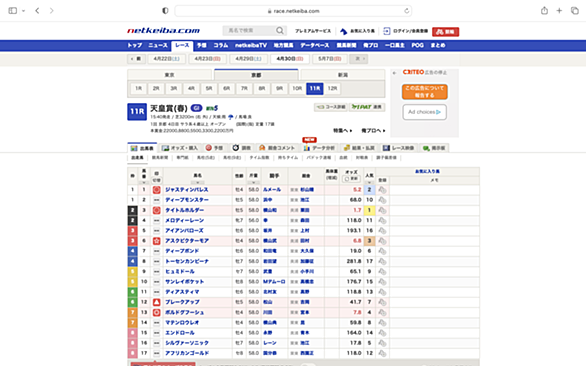Select race 12R button

pos(332,89)
